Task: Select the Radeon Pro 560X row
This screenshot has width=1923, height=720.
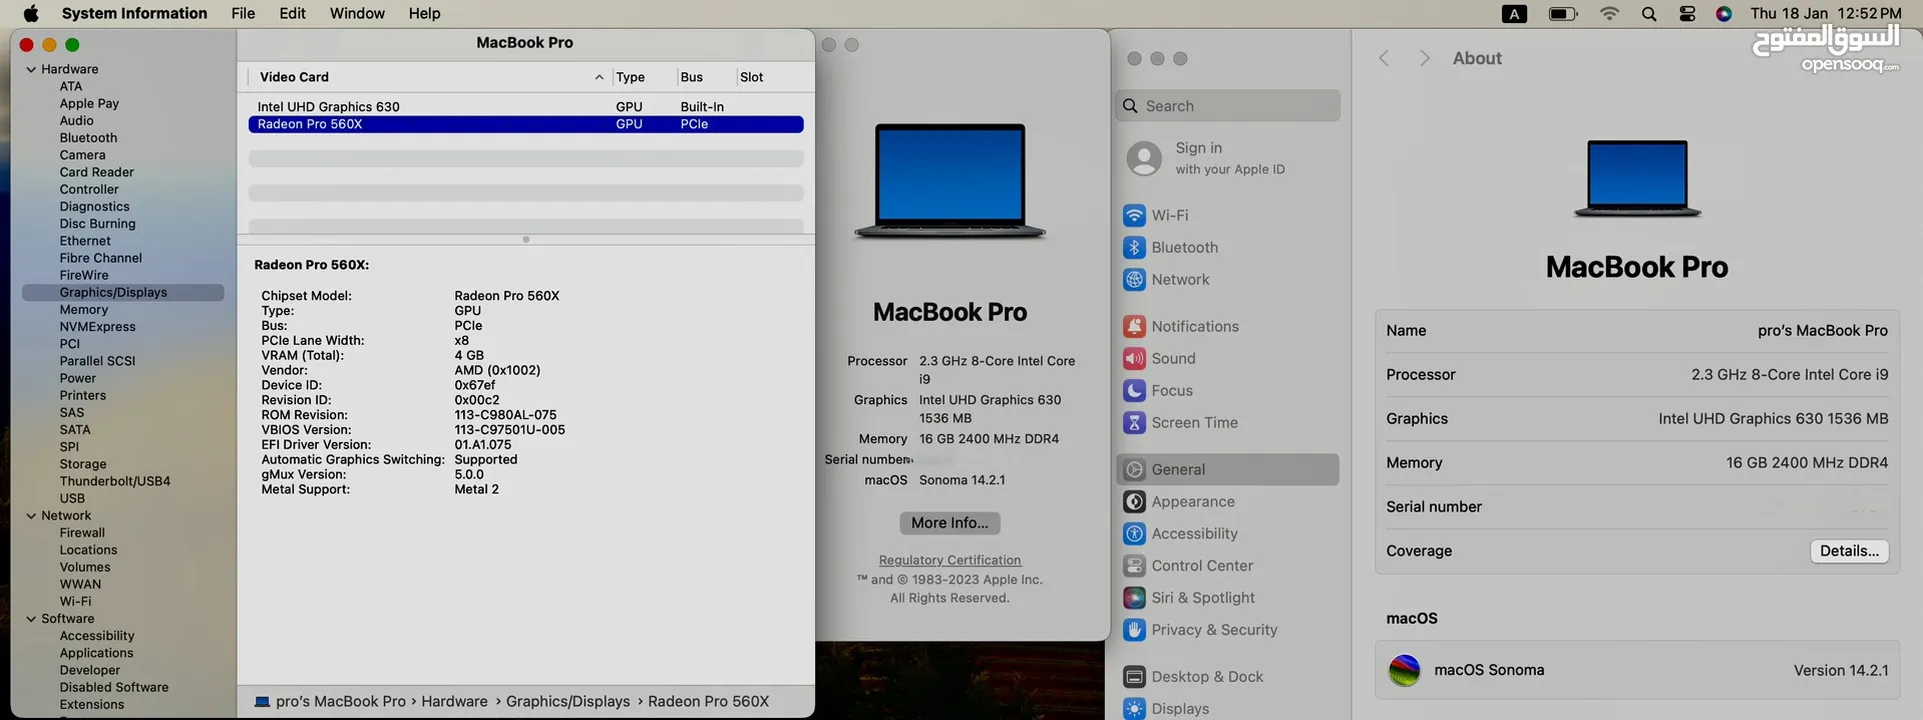Action: (x=526, y=124)
